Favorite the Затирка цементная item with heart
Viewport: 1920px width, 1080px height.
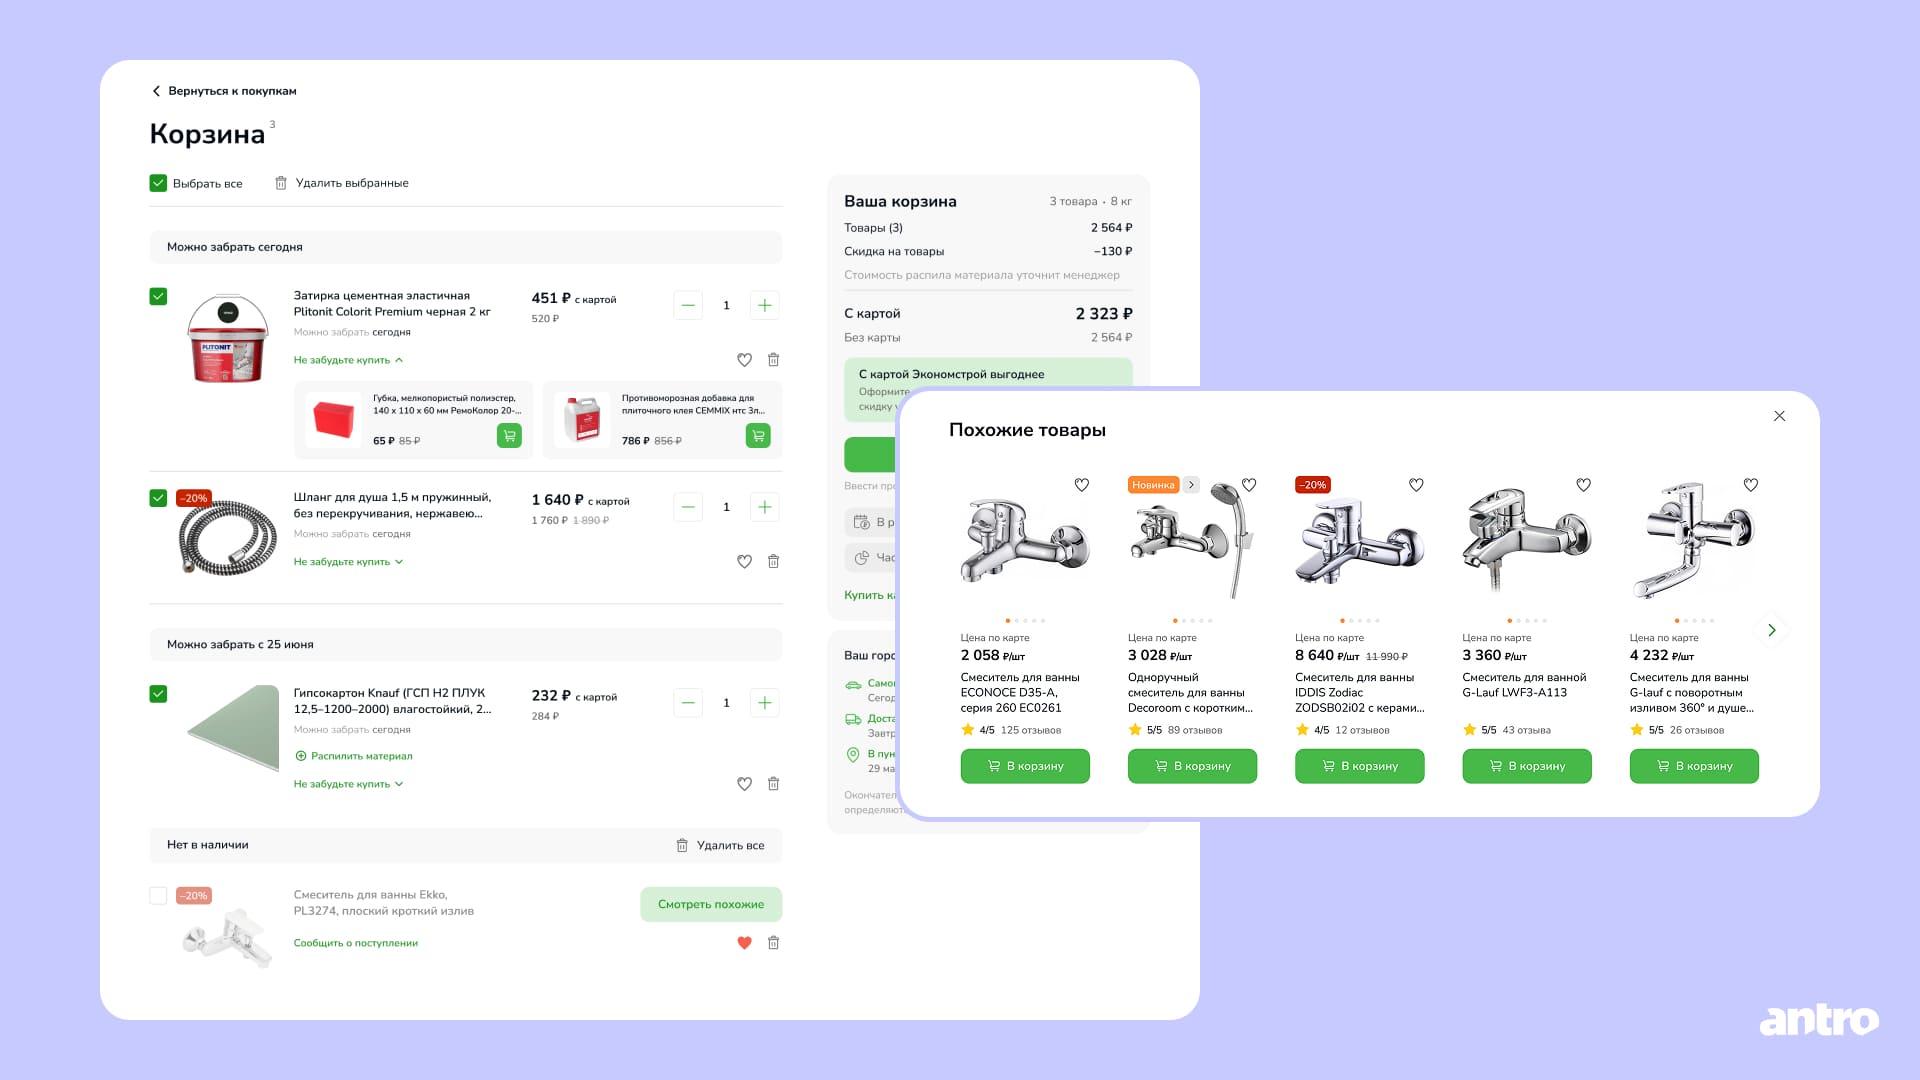[744, 360]
